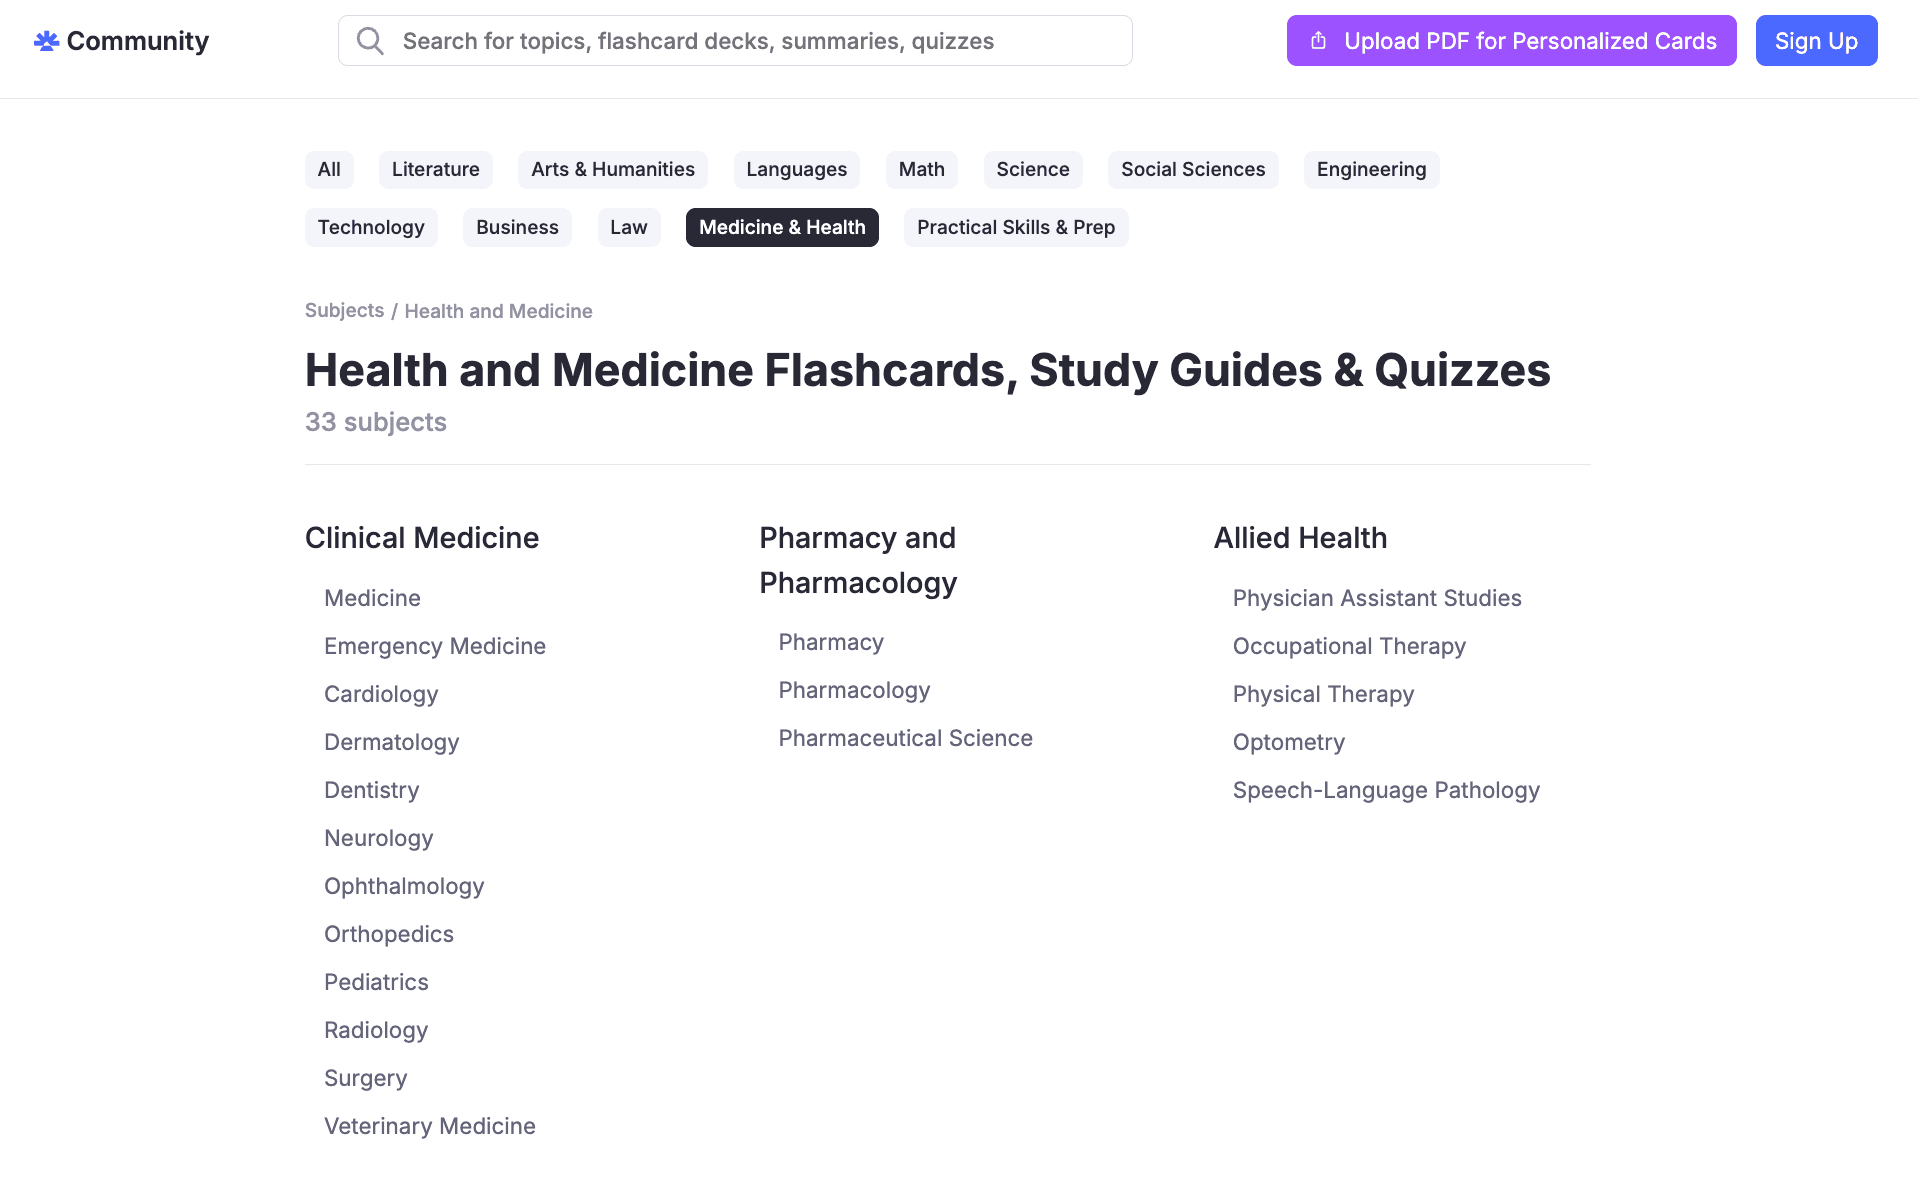
Task: Open the Optometry subject link
Action: 1289,742
